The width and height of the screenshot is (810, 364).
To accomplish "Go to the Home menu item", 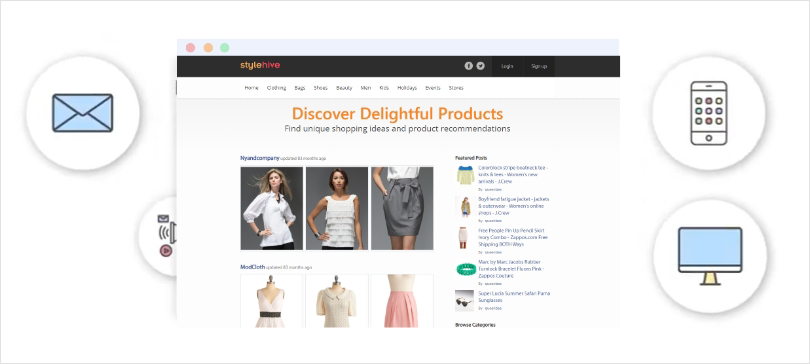I will [x=252, y=88].
